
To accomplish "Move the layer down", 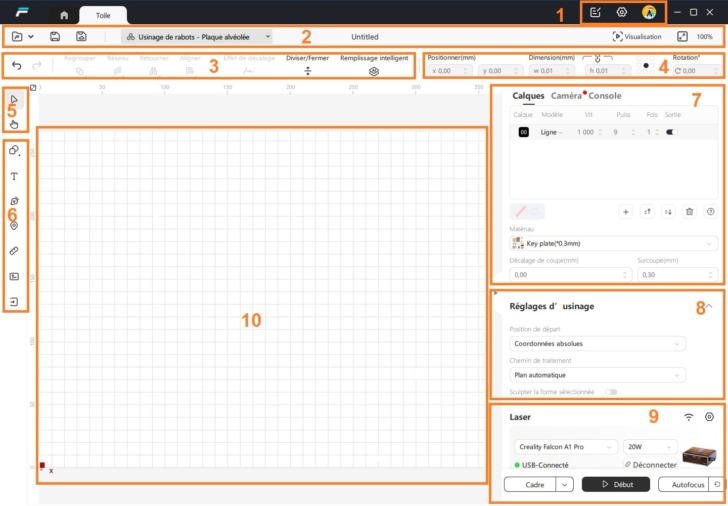I will (668, 212).
